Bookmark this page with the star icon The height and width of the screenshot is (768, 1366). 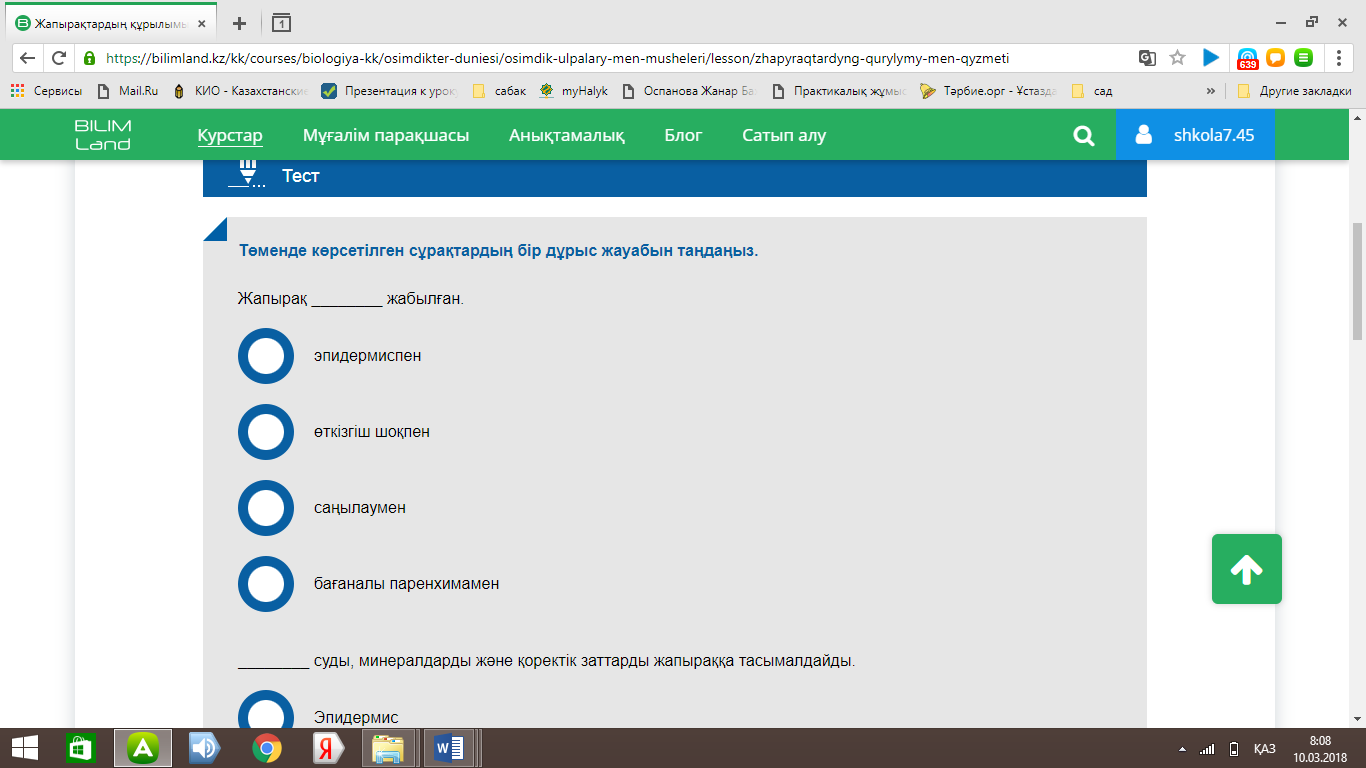pos(1177,58)
